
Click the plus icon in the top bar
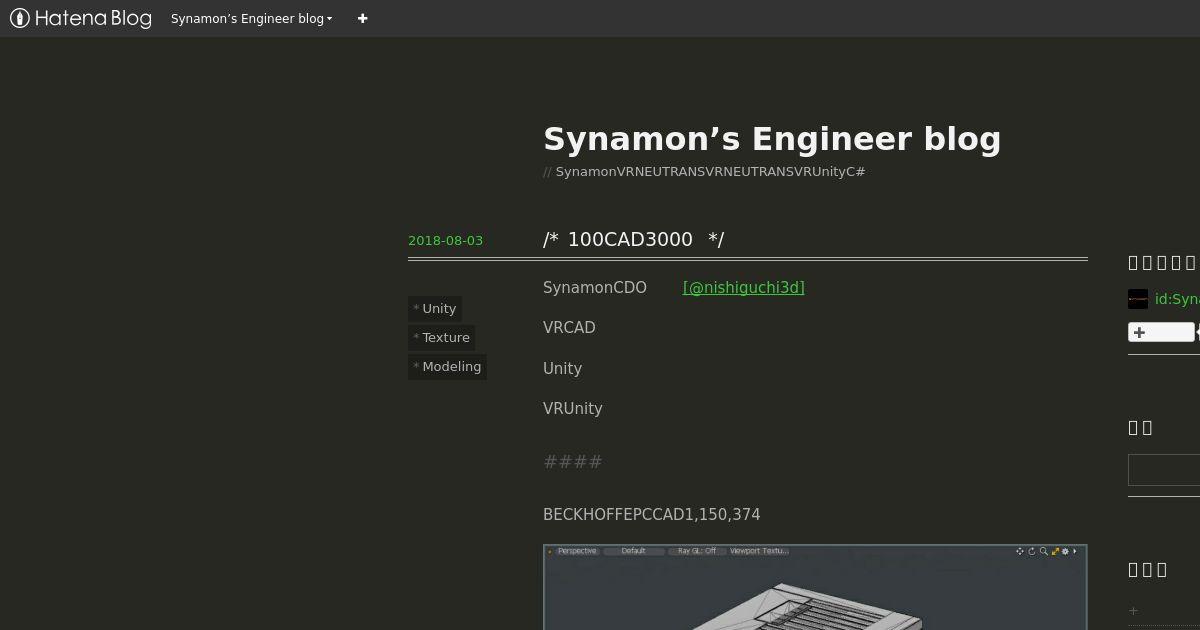click(362, 19)
